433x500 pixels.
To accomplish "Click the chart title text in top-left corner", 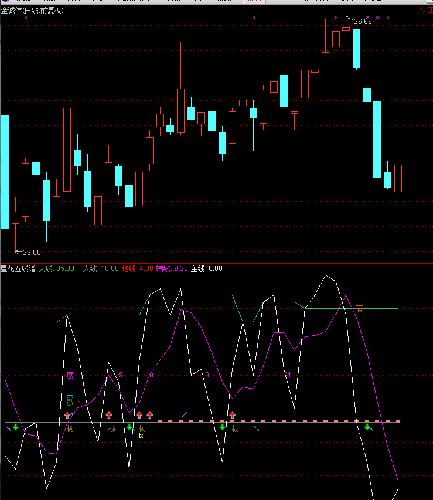I will point(32,11).
